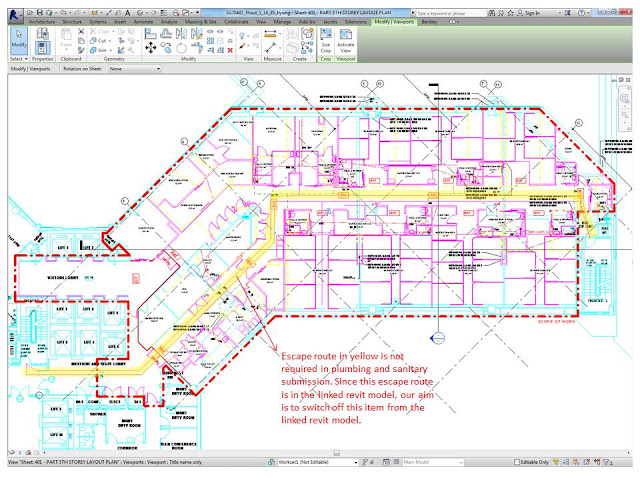Expand the Select panel dropdown arrow
640x480 pixels.
point(26,59)
